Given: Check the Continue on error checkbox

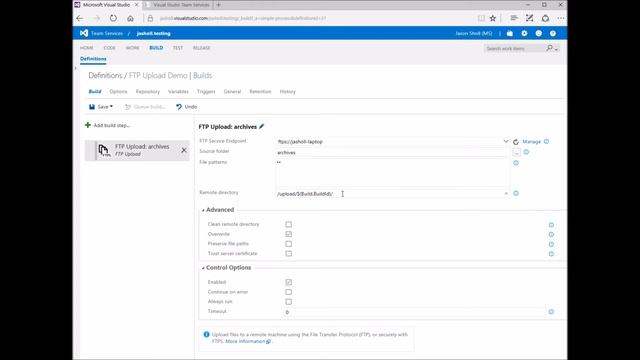Looking at the screenshot, I should pos(289,292).
